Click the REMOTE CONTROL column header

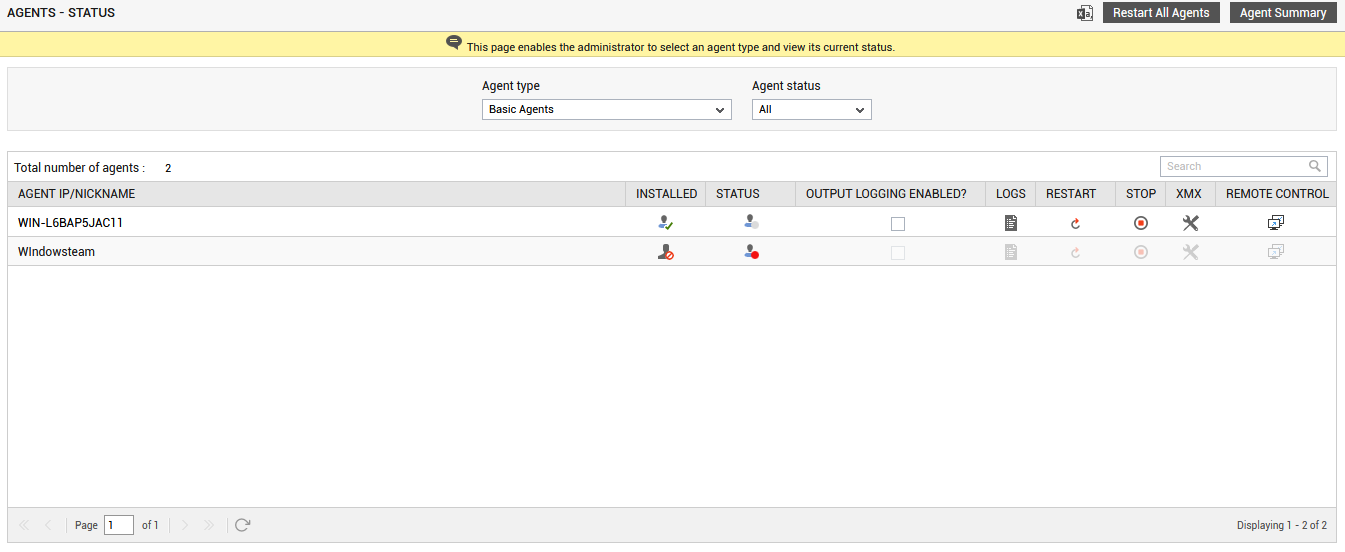coord(1277,194)
